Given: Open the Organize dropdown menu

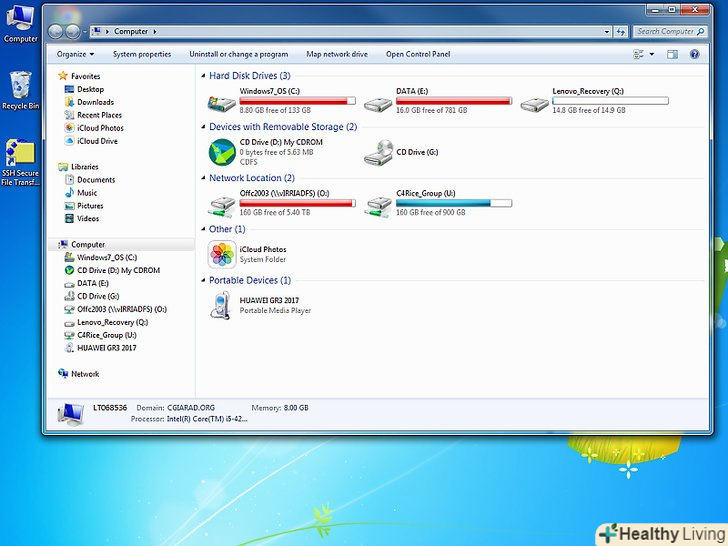Looking at the screenshot, I should [x=75, y=54].
